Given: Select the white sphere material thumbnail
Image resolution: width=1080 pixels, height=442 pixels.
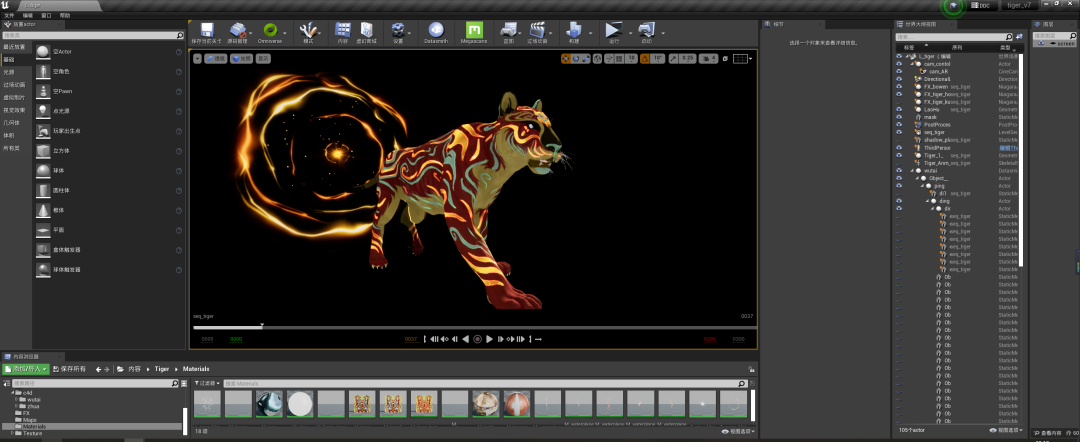Looking at the screenshot, I should pos(300,404).
